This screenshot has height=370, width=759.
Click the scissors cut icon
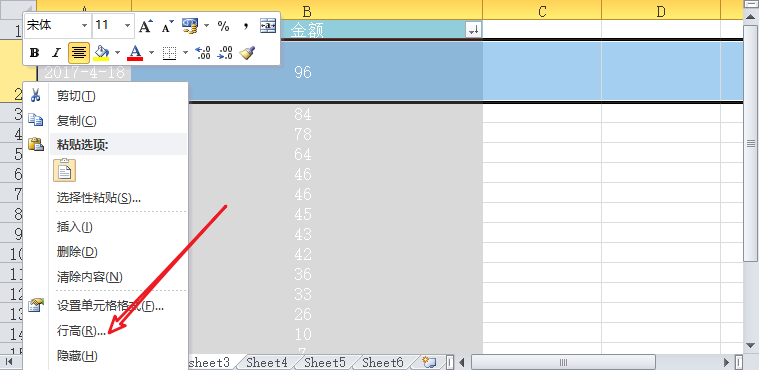pyautogui.click(x=35, y=95)
